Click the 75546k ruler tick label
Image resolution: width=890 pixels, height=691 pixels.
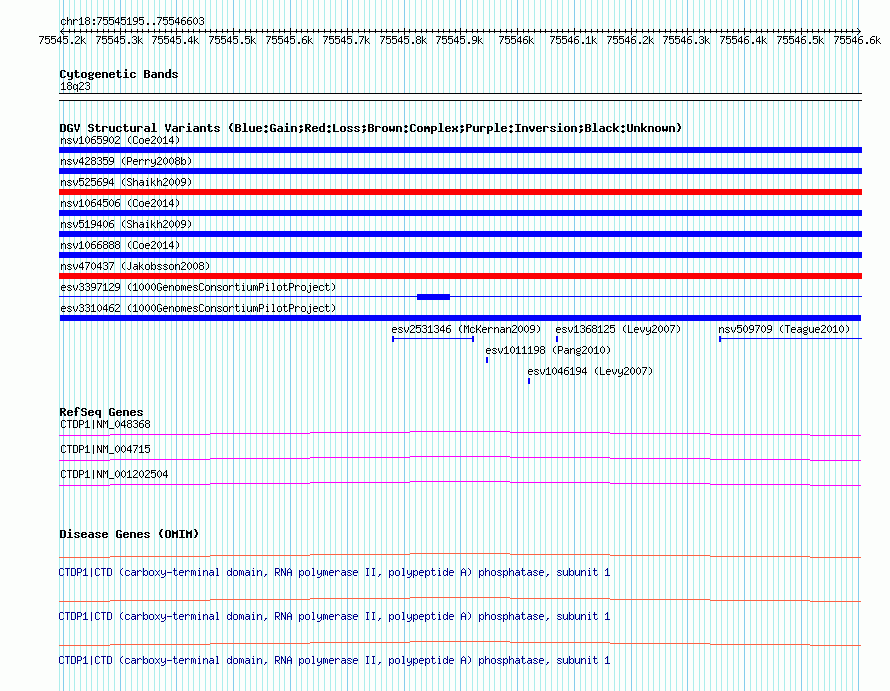[516, 40]
